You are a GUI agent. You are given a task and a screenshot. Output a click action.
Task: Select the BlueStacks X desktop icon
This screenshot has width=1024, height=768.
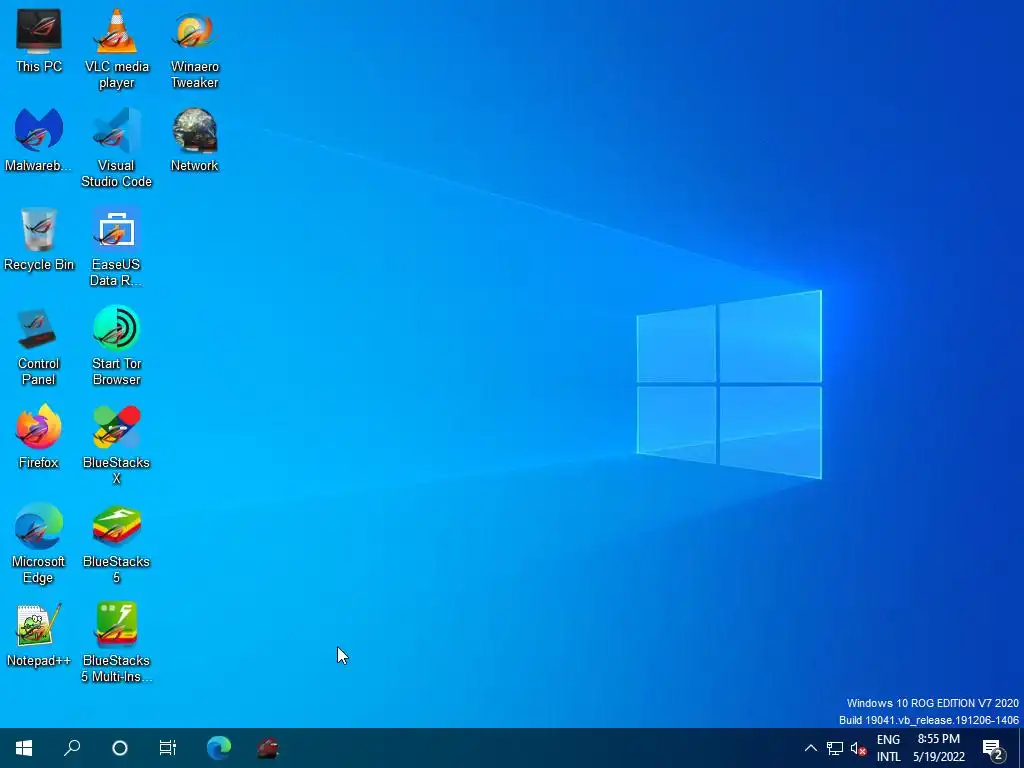pyautogui.click(x=116, y=445)
